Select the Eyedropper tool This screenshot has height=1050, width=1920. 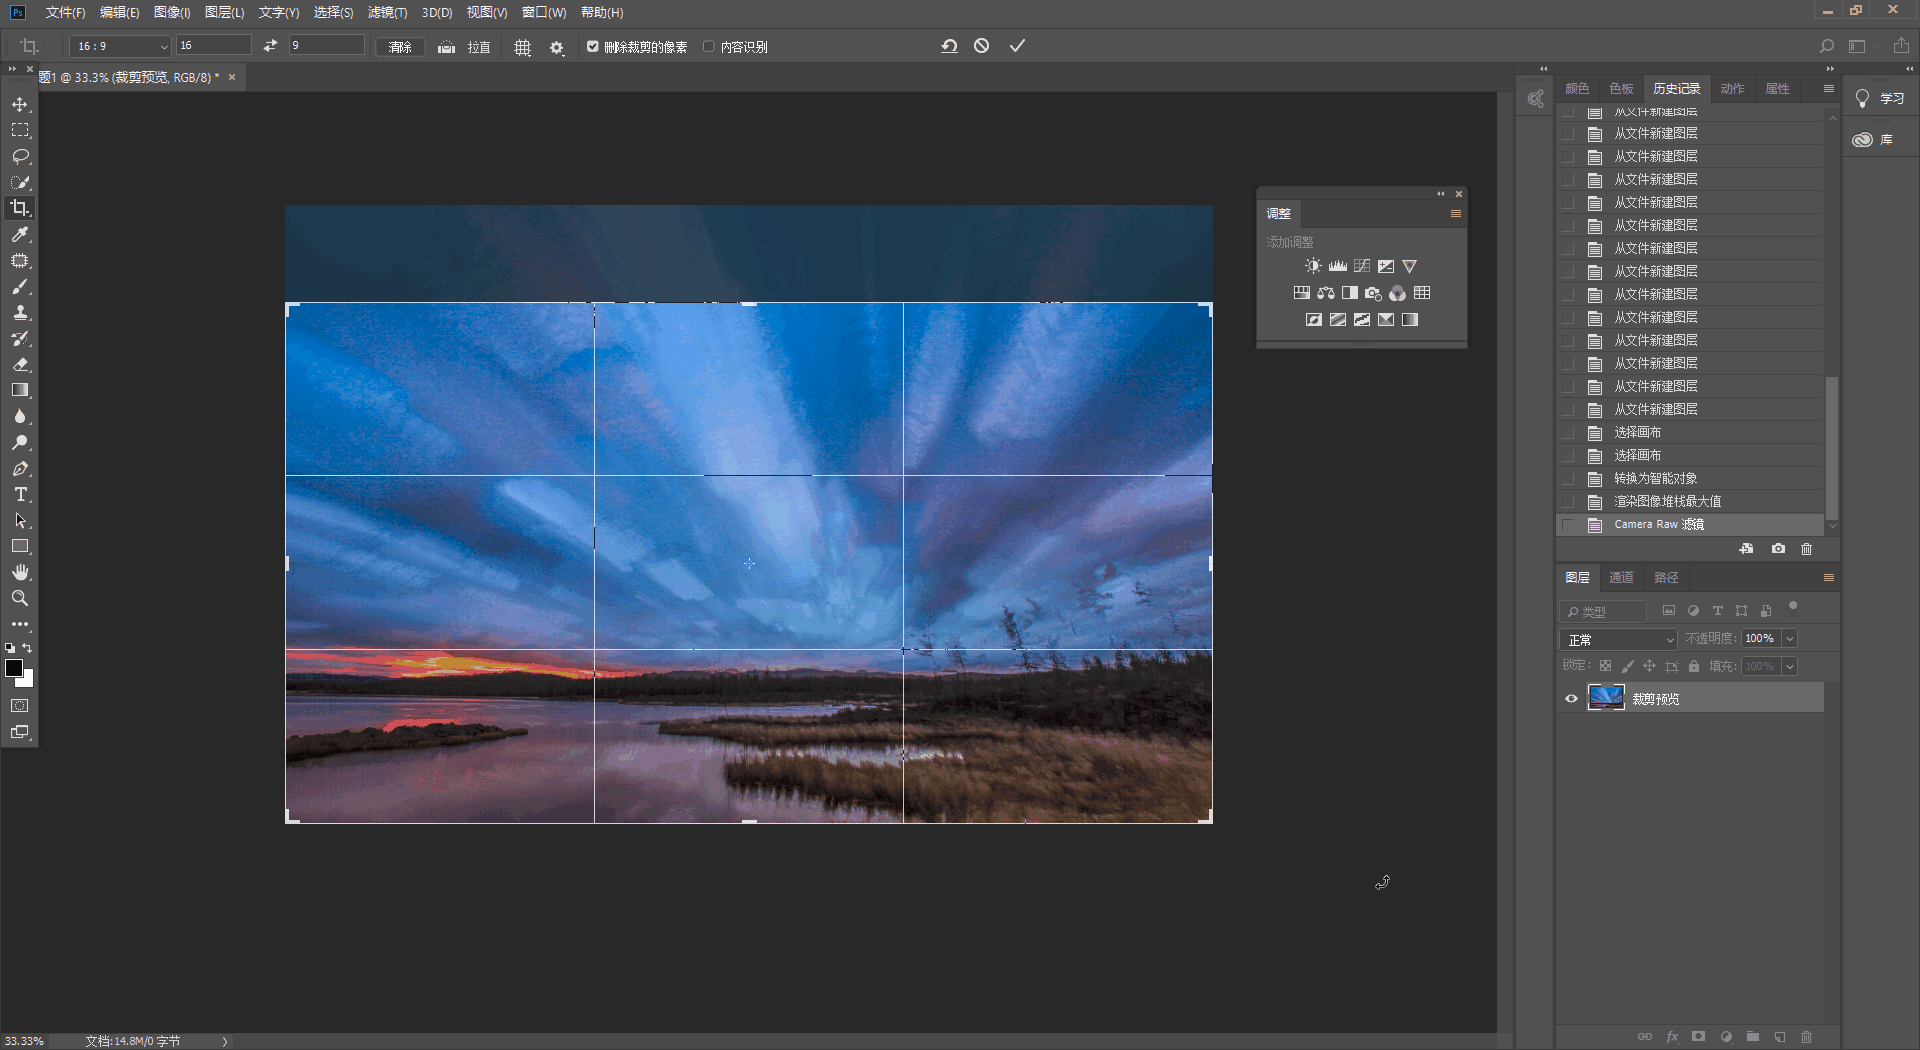click(x=20, y=234)
